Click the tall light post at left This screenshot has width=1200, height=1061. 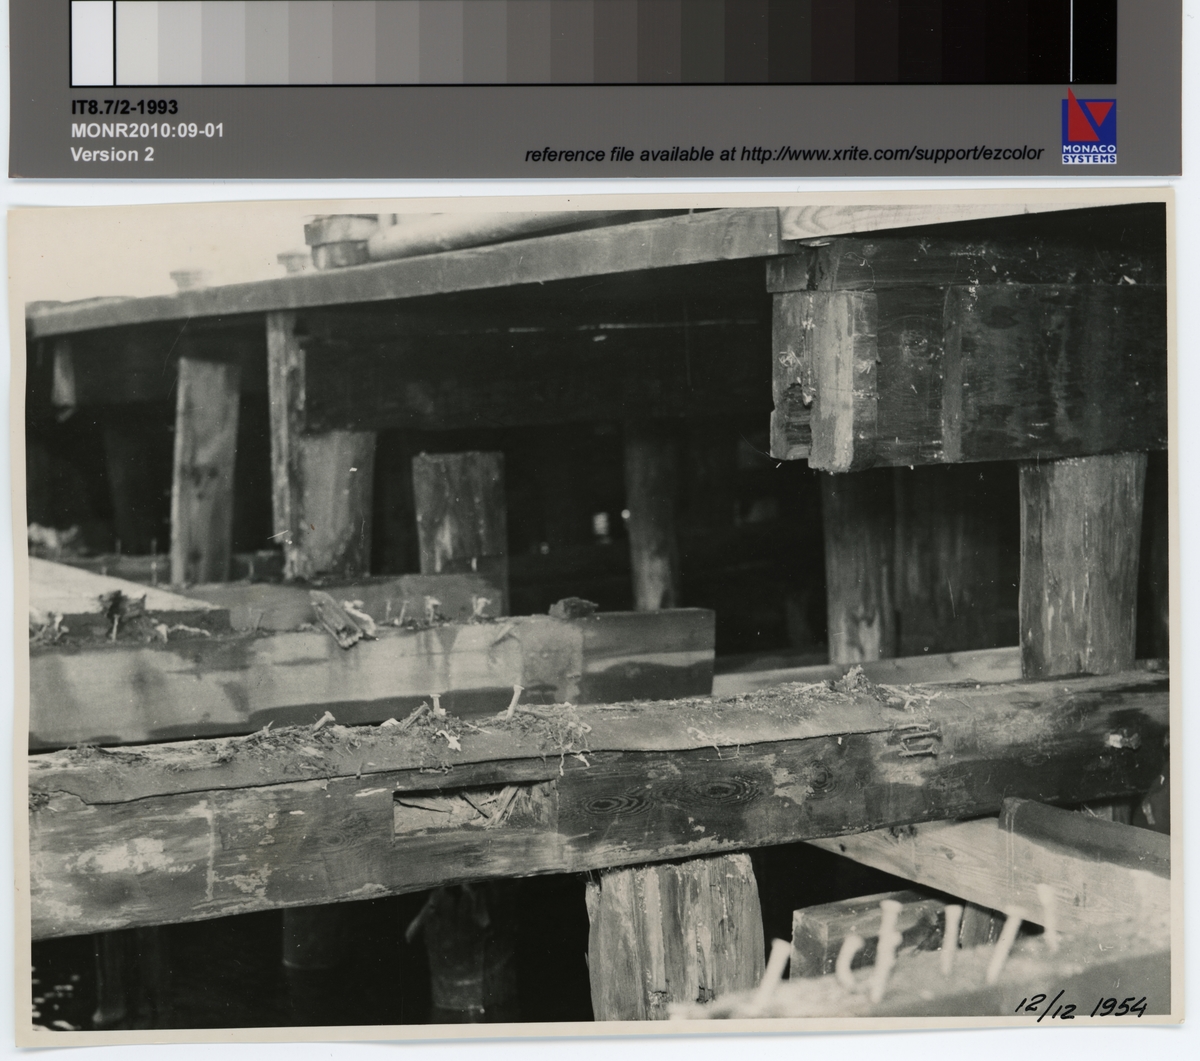tap(205, 468)
